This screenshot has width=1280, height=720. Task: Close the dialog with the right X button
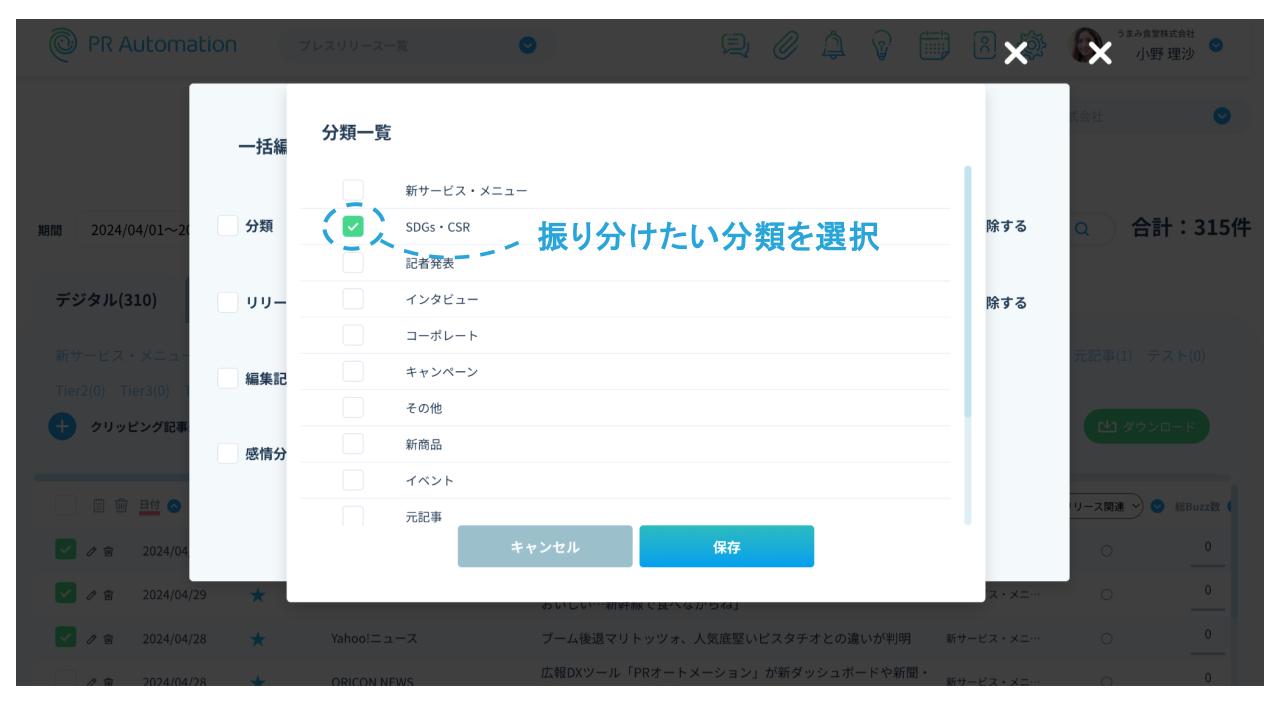[1100, 52]
